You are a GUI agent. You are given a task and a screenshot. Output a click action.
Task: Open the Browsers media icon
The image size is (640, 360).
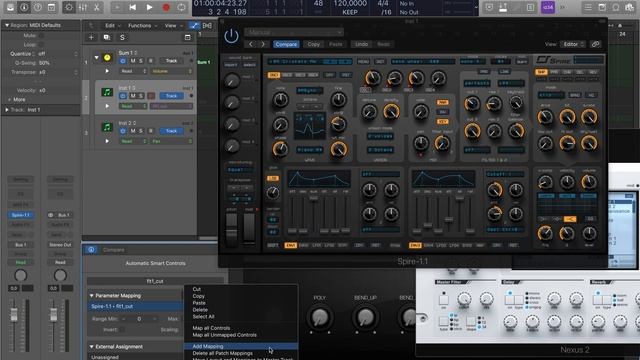(630, 7)
